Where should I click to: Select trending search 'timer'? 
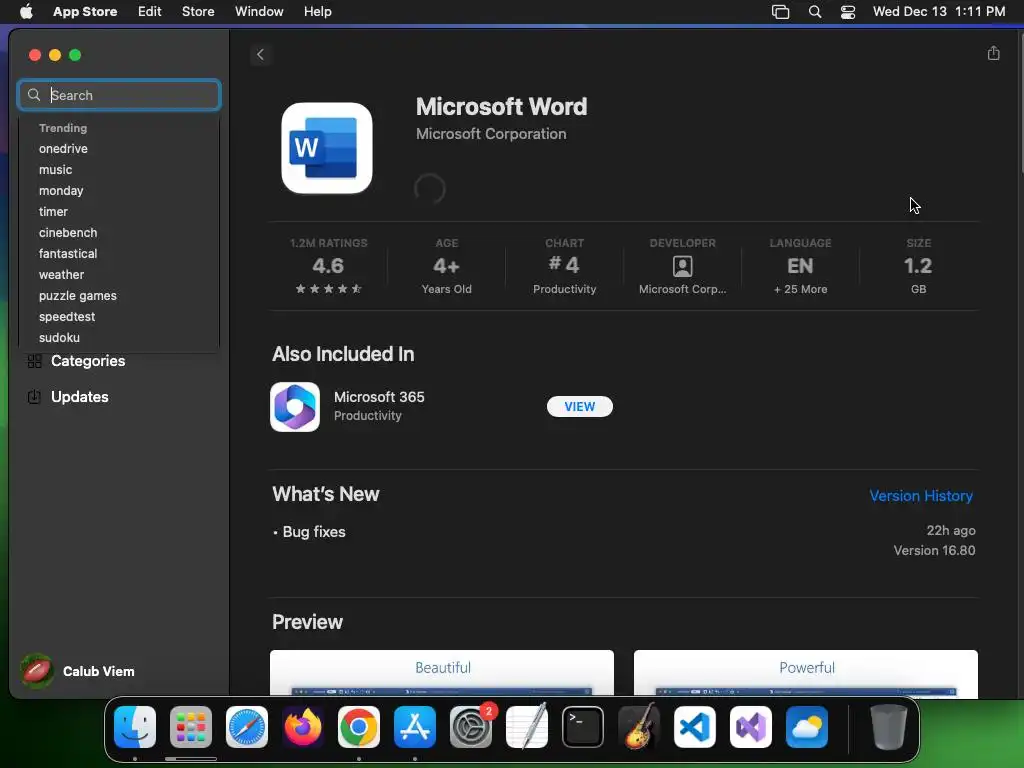click(53, 212)
